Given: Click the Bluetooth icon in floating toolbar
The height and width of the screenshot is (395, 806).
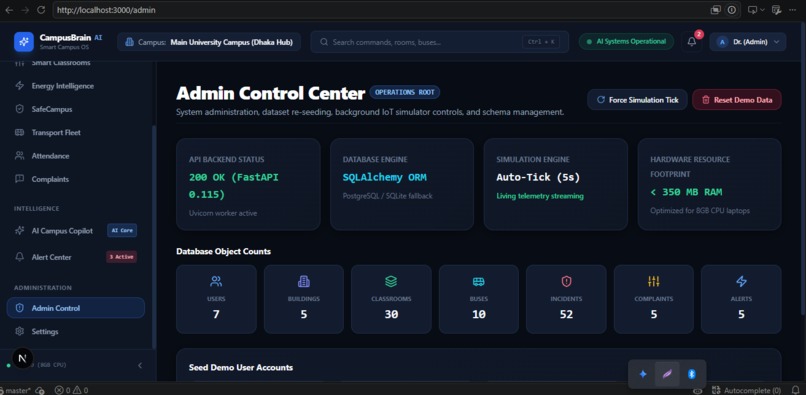Looking at the screenshot, I should tap(691, 374).
